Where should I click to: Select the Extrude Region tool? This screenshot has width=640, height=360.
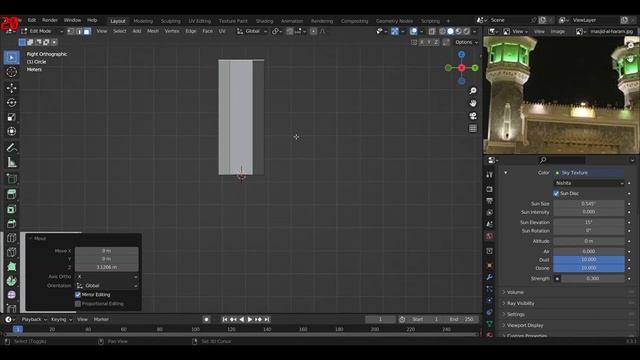(x=11, y=194)
